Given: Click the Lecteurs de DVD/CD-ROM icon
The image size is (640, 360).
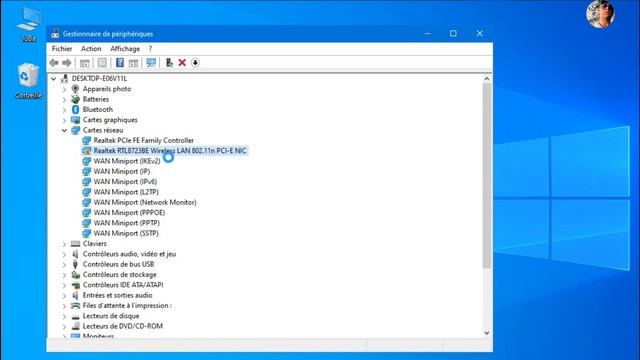Looking at the screenshot, I should (75, 326).
